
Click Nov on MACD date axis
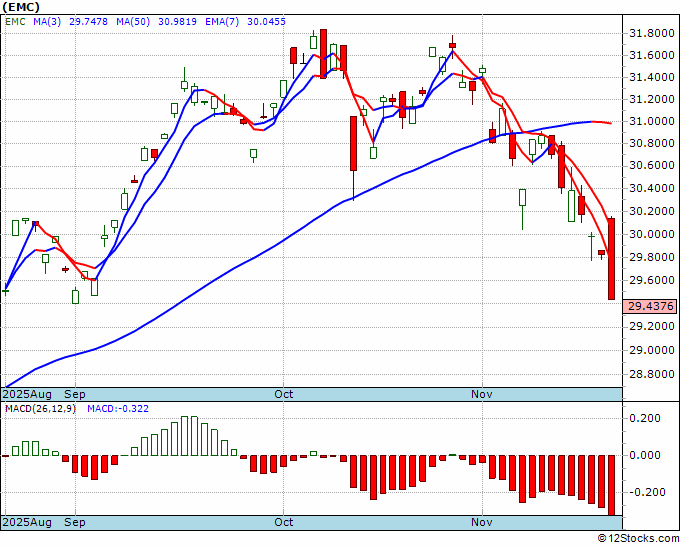click(x=482, y=522)
